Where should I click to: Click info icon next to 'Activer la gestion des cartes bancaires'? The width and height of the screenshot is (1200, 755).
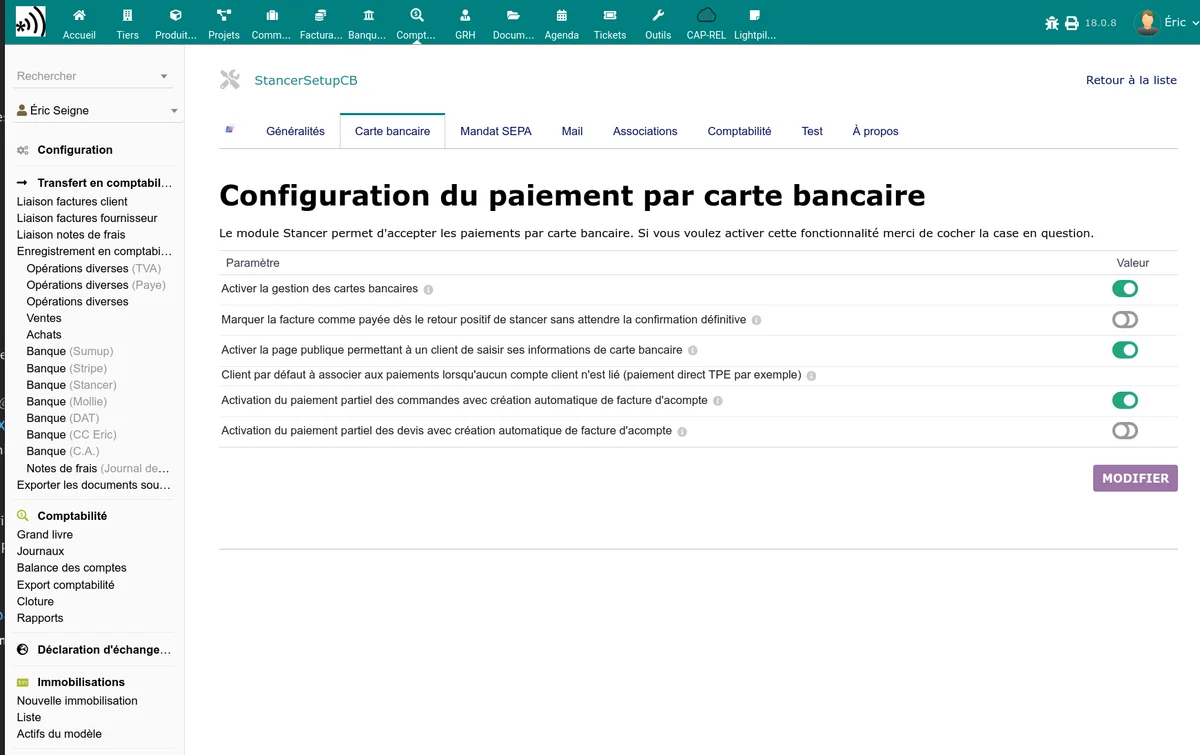click(x=428, y=290)
